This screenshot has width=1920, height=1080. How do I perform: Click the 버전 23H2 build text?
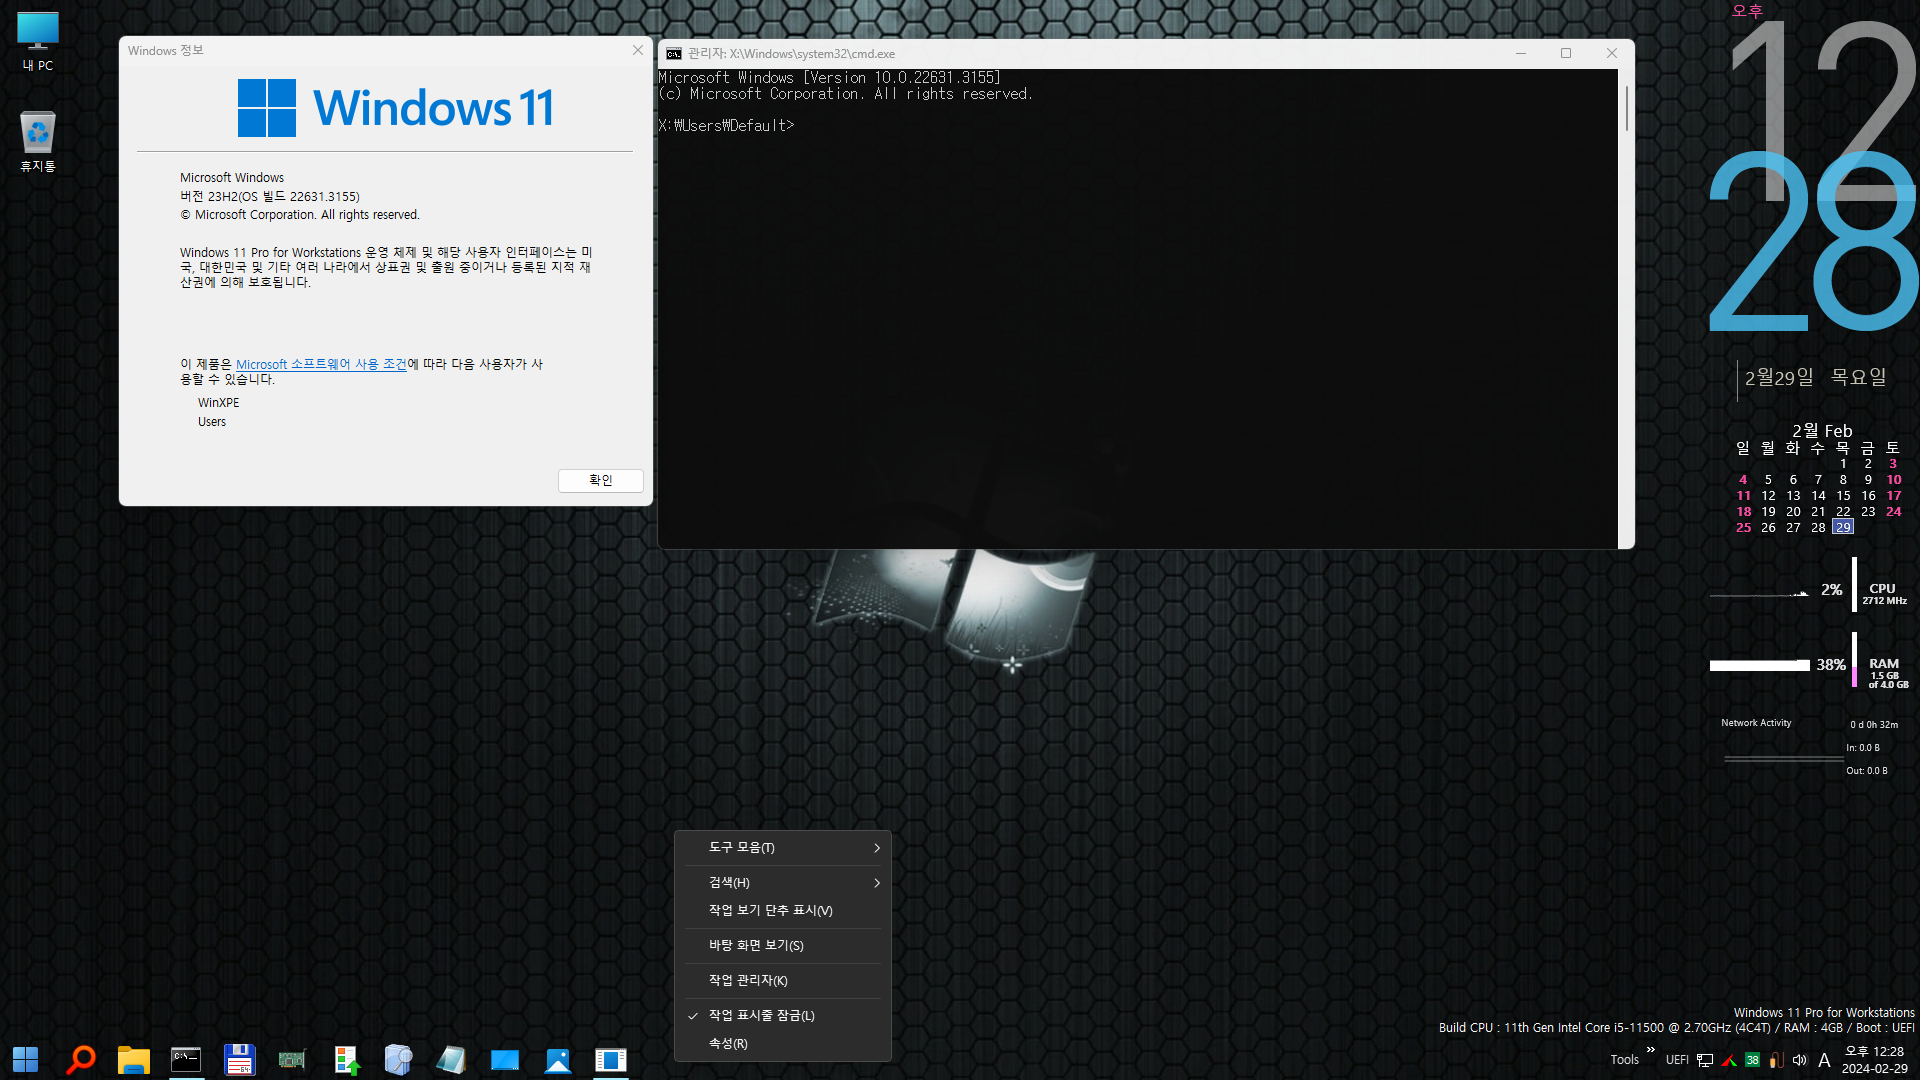(270, 196)
